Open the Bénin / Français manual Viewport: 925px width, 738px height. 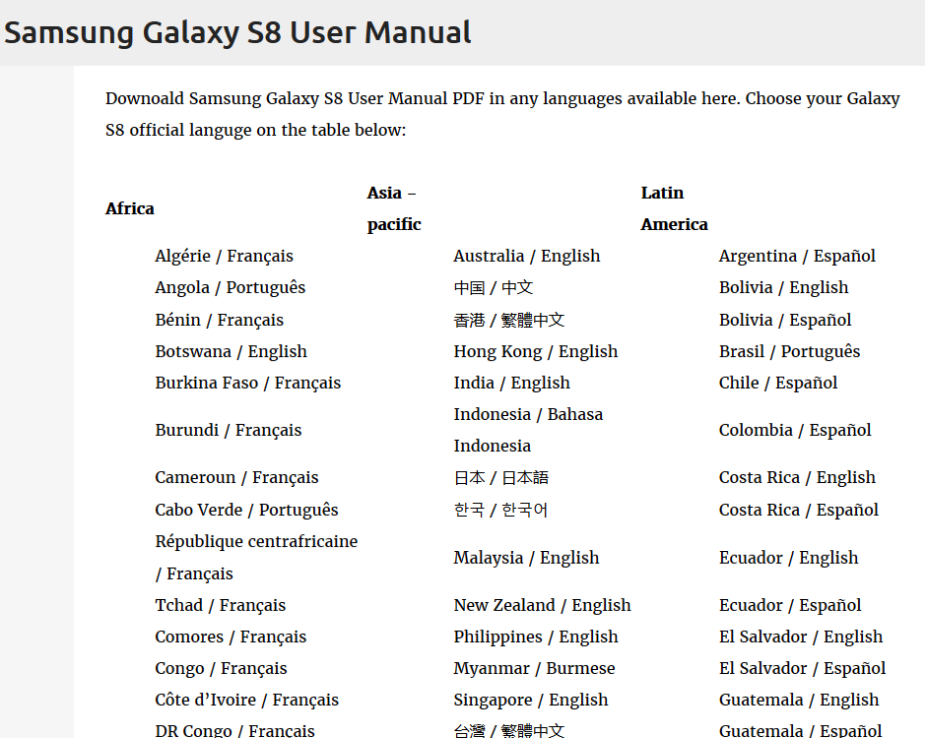click(220, 319)
